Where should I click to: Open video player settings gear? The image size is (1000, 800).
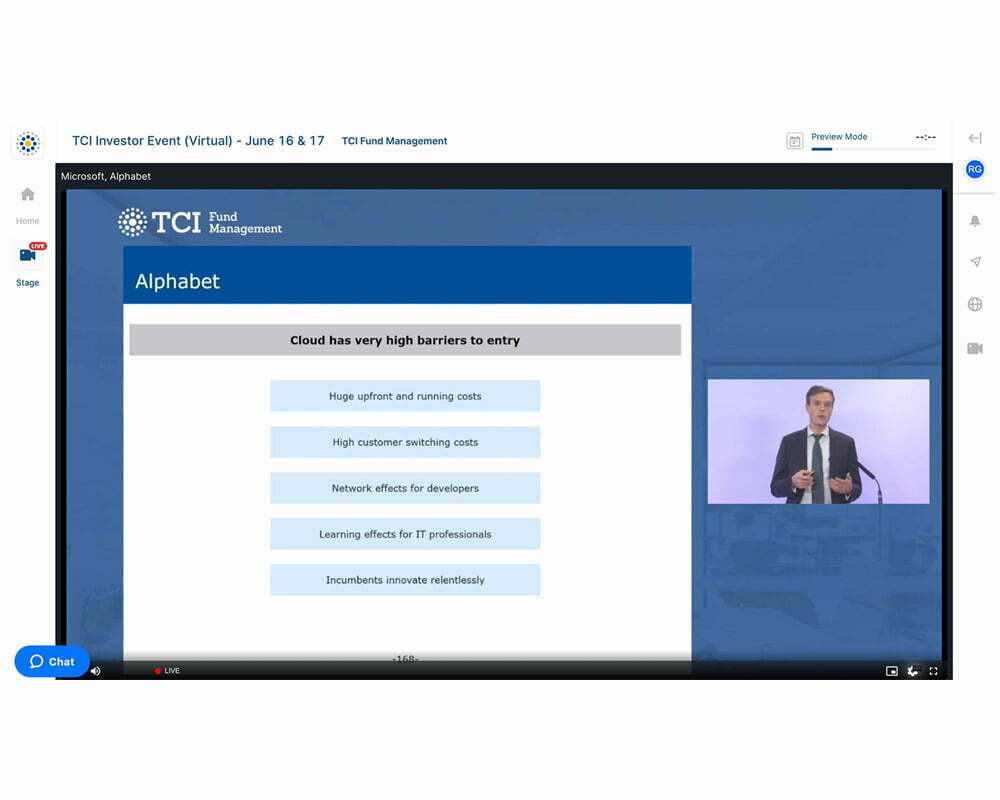(x=913, y=670)
